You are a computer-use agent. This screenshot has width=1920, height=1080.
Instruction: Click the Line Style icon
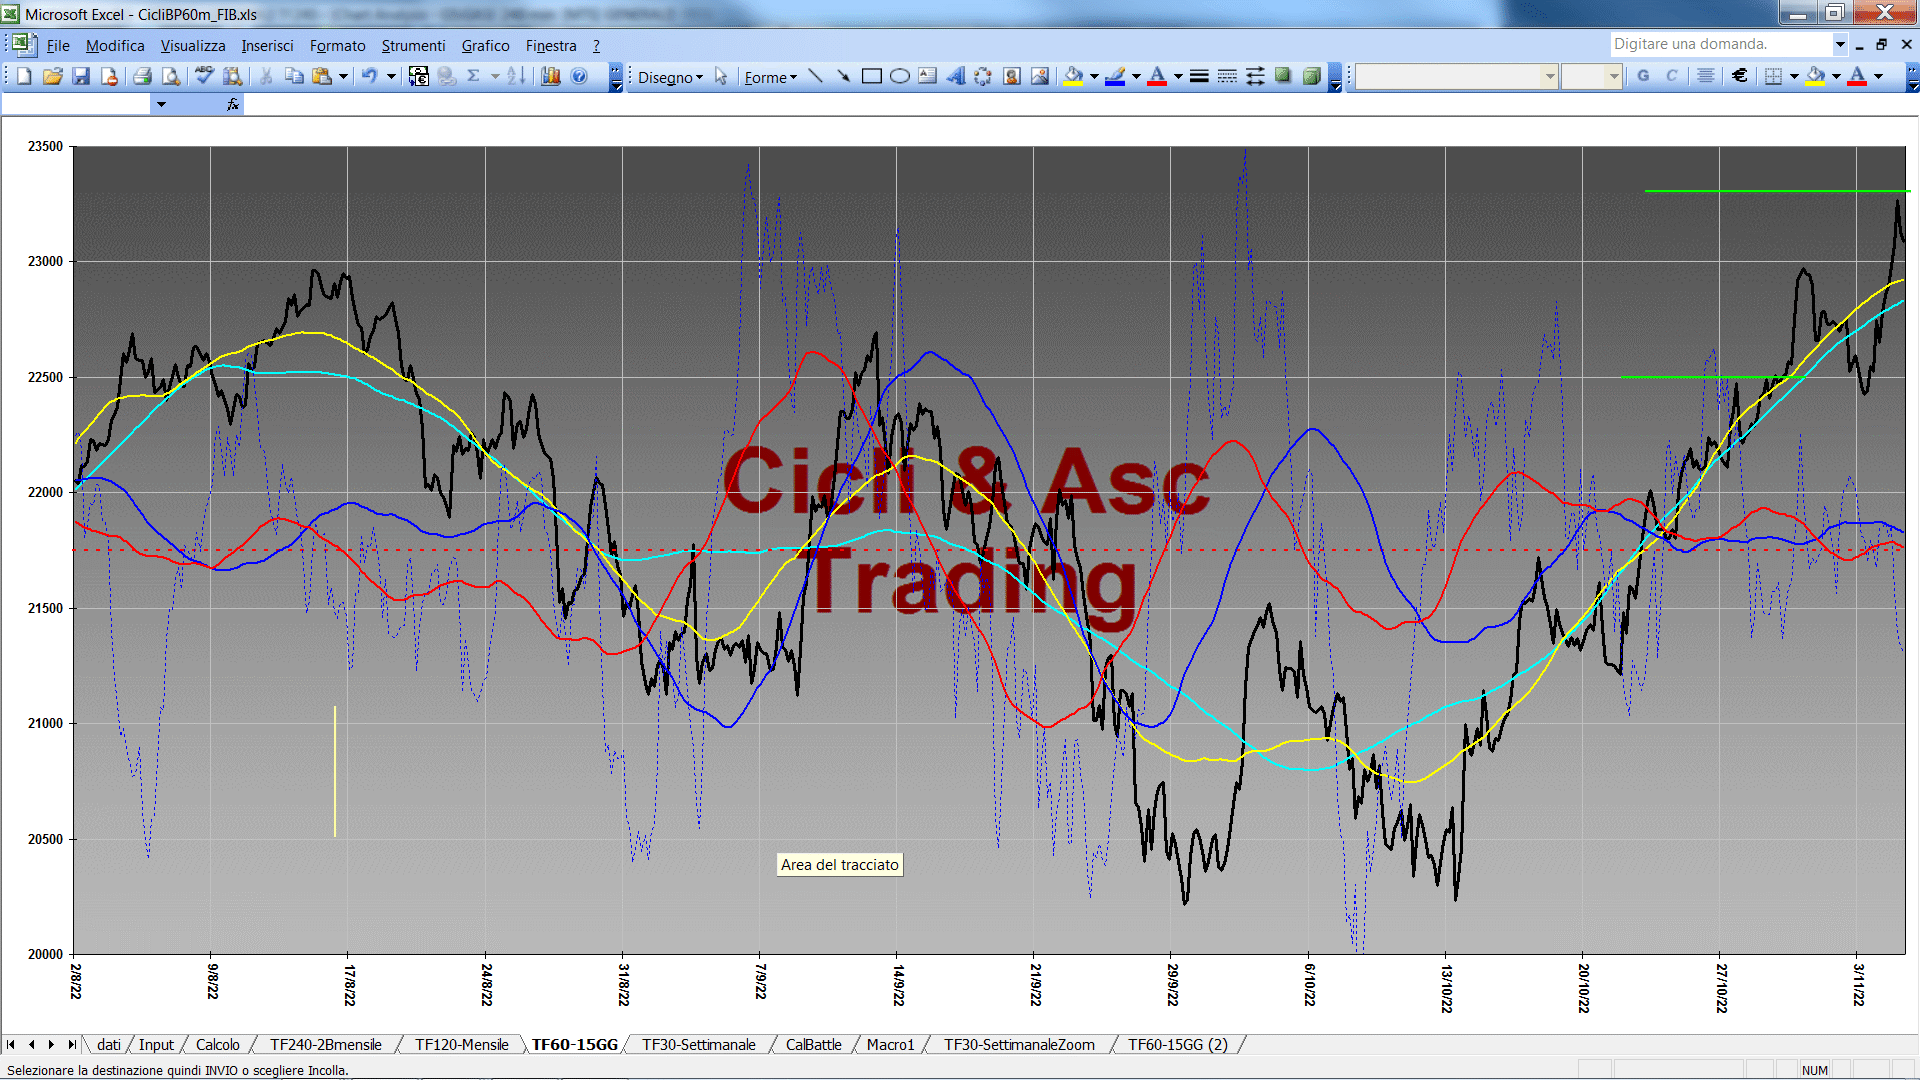pyautogui.click(x=1199, y=77)
